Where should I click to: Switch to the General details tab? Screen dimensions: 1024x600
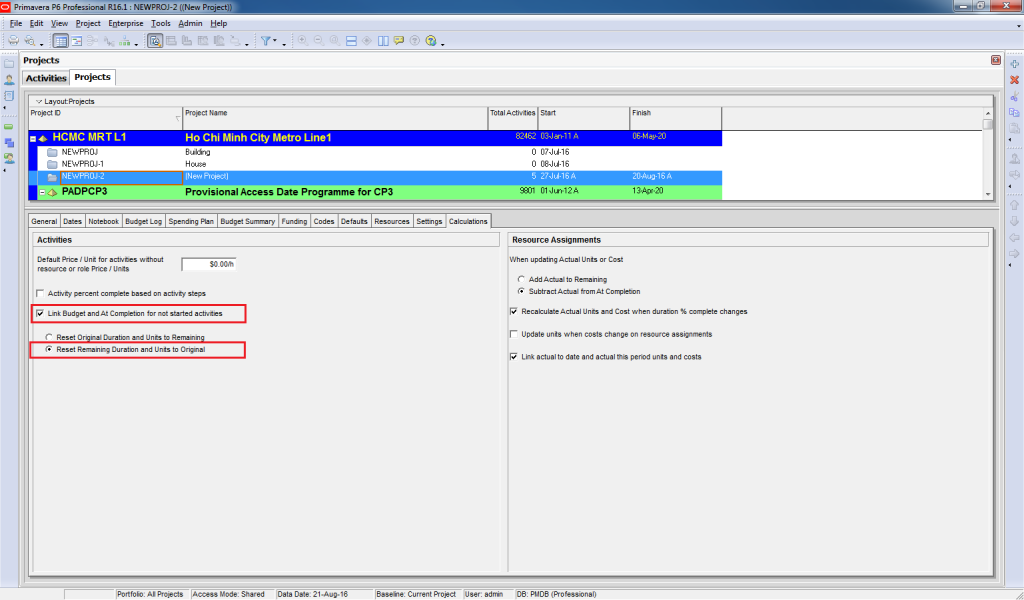tap(44, 221)
